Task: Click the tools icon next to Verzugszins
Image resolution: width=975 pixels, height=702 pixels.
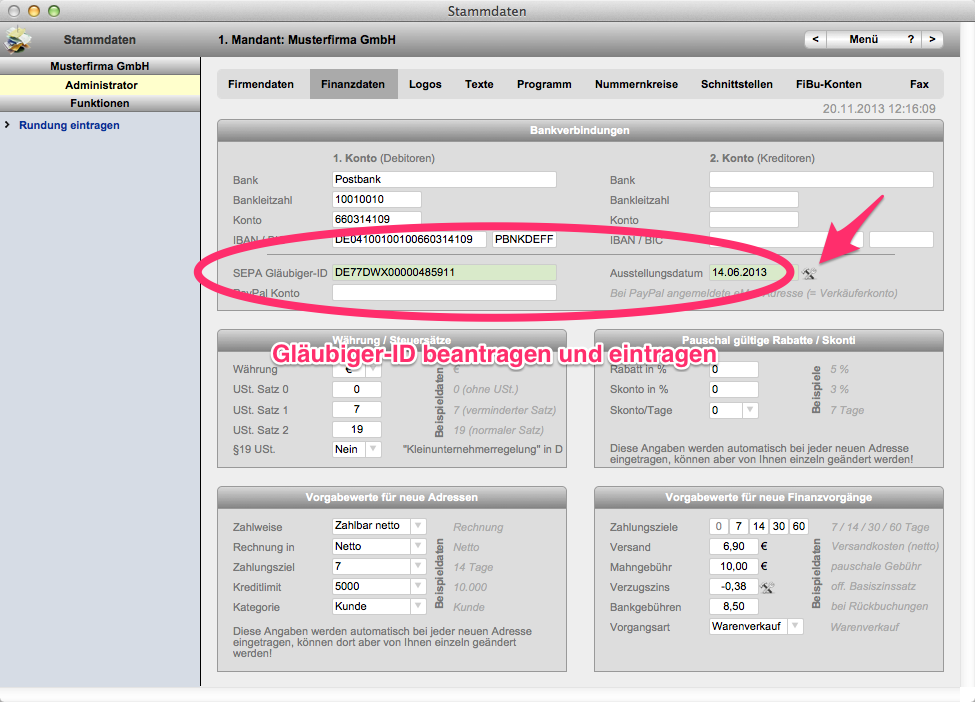Action: point(768,587)
